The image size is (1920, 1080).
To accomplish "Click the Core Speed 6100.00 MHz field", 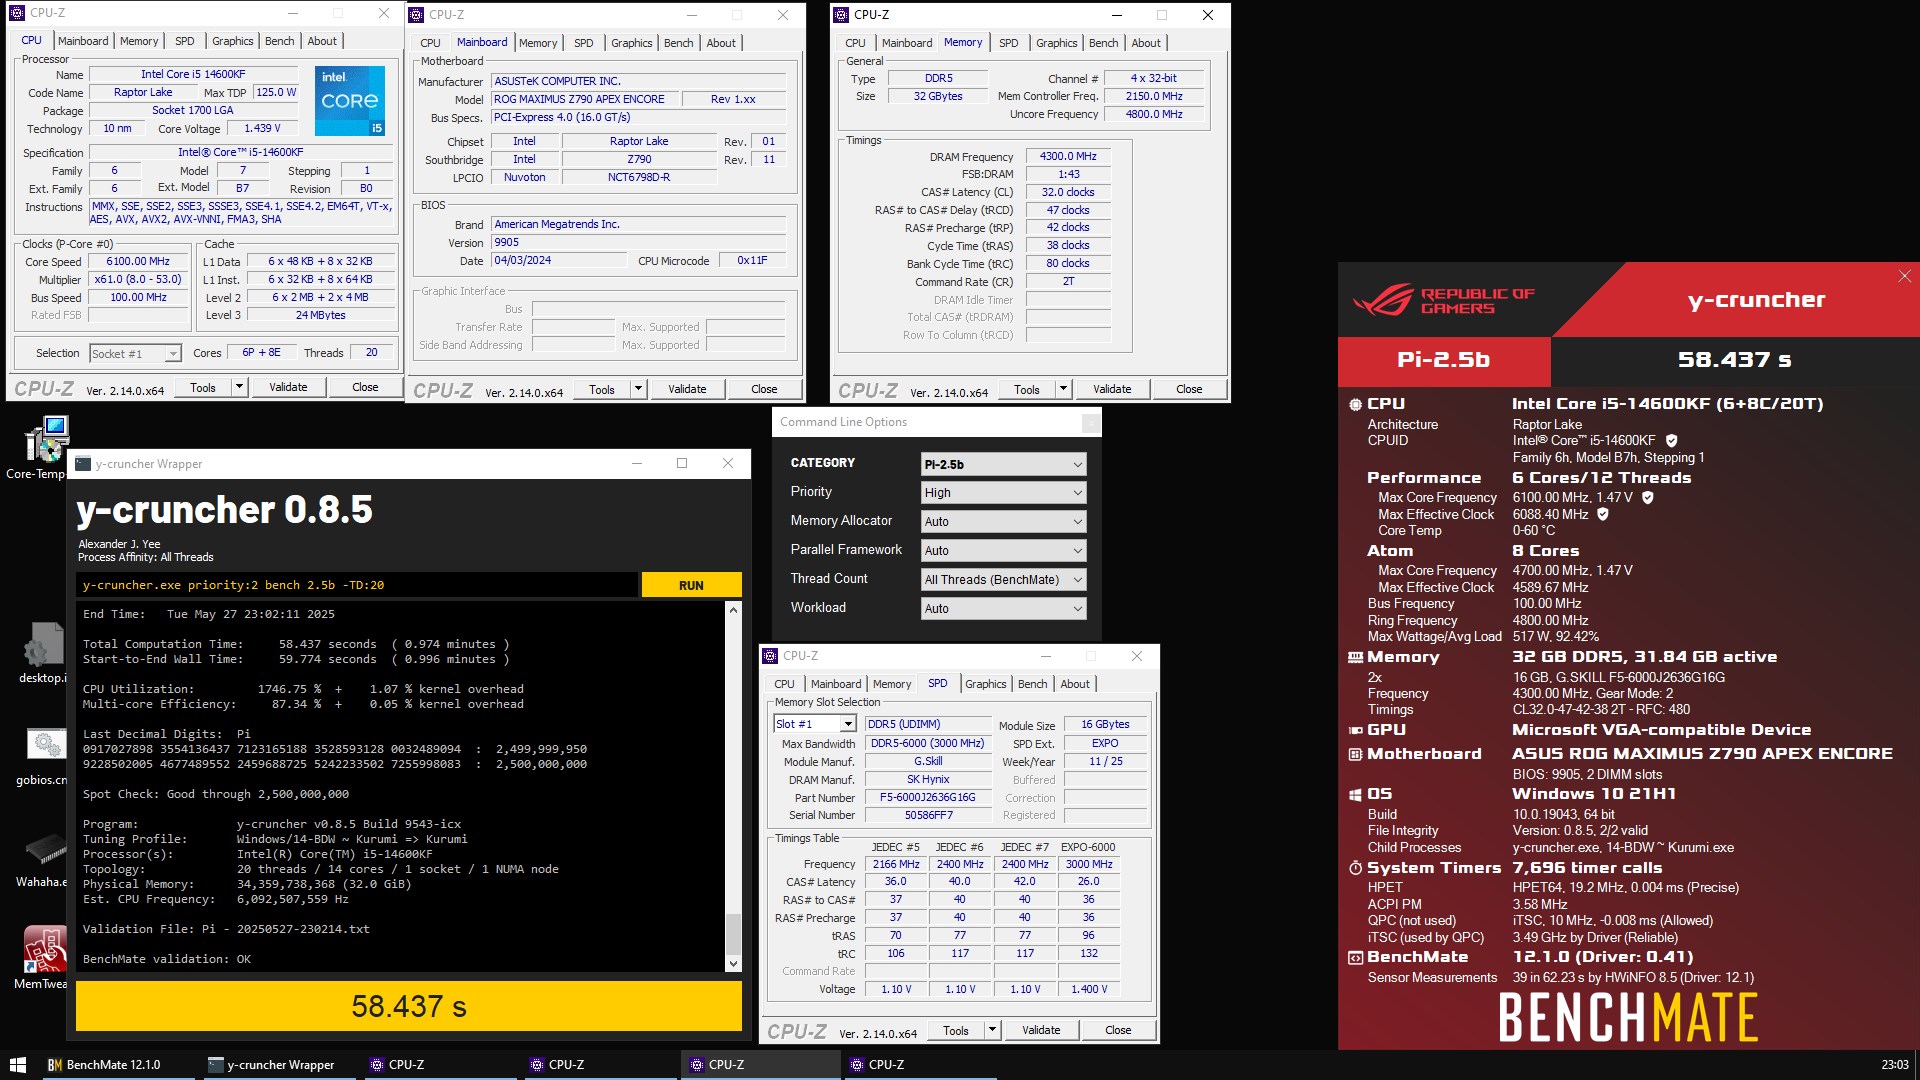I will [x=139, y=262].
